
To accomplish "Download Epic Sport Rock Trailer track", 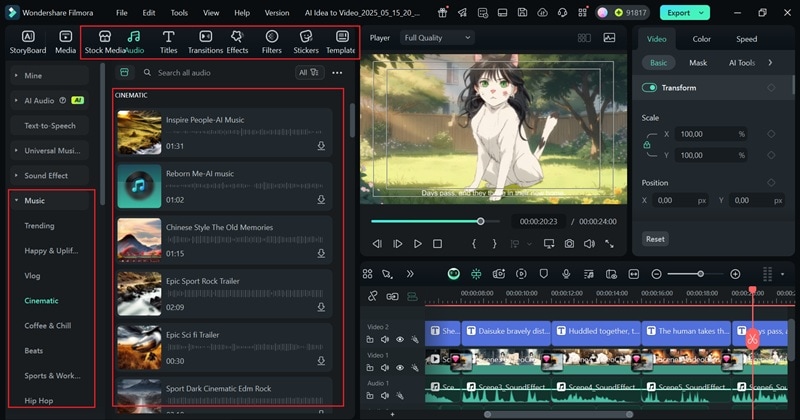I will tap(321, 307).
